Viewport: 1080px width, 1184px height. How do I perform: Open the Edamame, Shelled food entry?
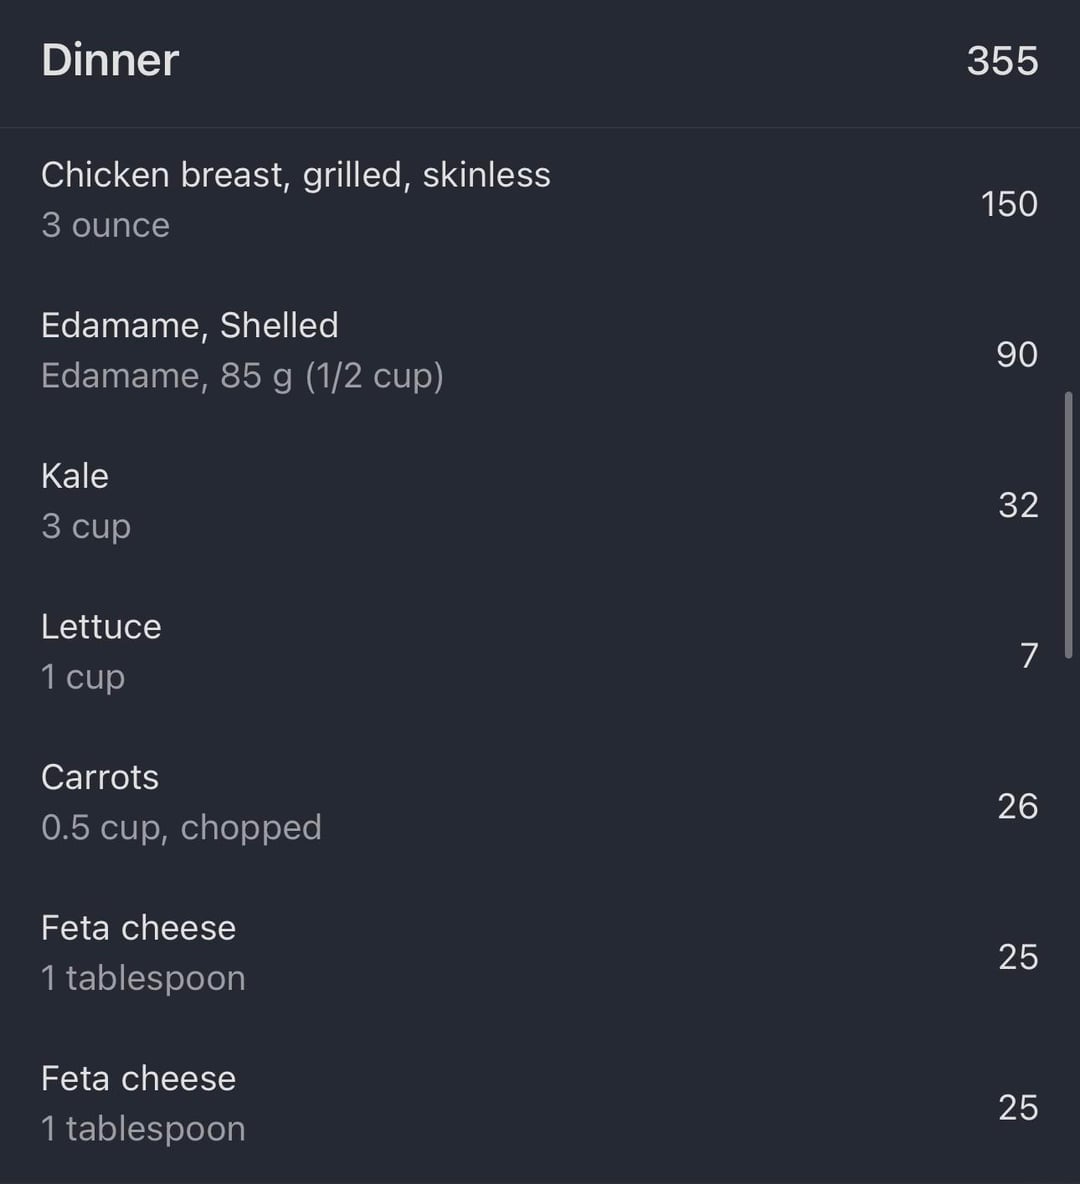pyautogui.click(x=190, y=326)
